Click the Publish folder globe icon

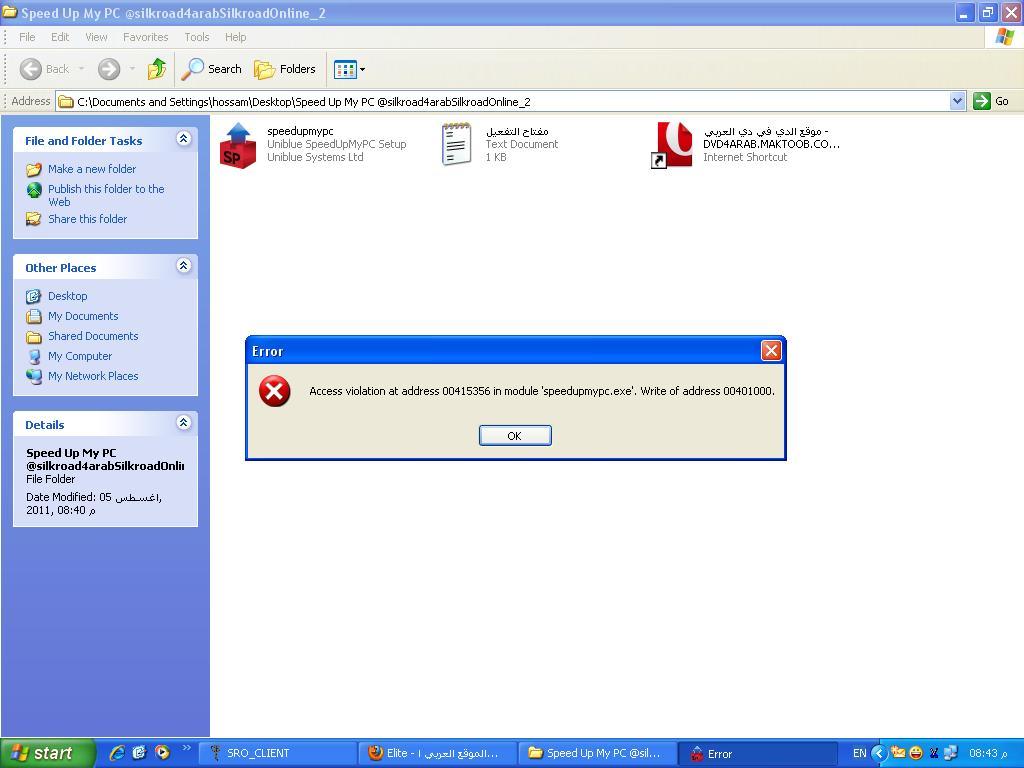point(34,190)
